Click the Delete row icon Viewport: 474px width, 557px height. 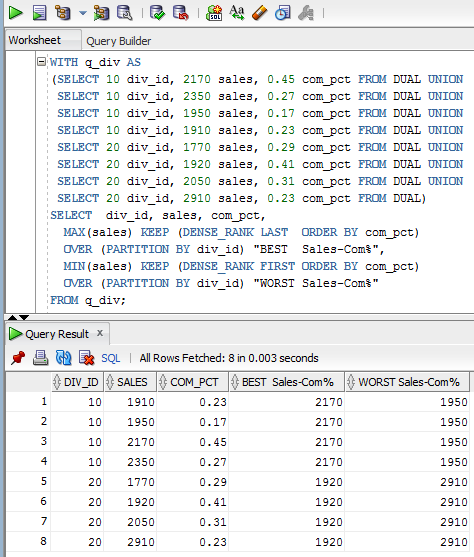click(x=87, y=358)
